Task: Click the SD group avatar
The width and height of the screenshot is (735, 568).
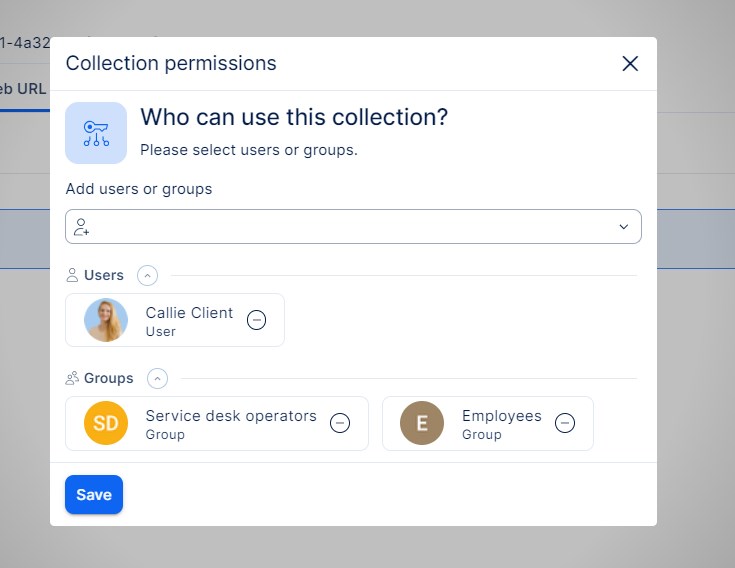Action: click(x=106, y=423)
